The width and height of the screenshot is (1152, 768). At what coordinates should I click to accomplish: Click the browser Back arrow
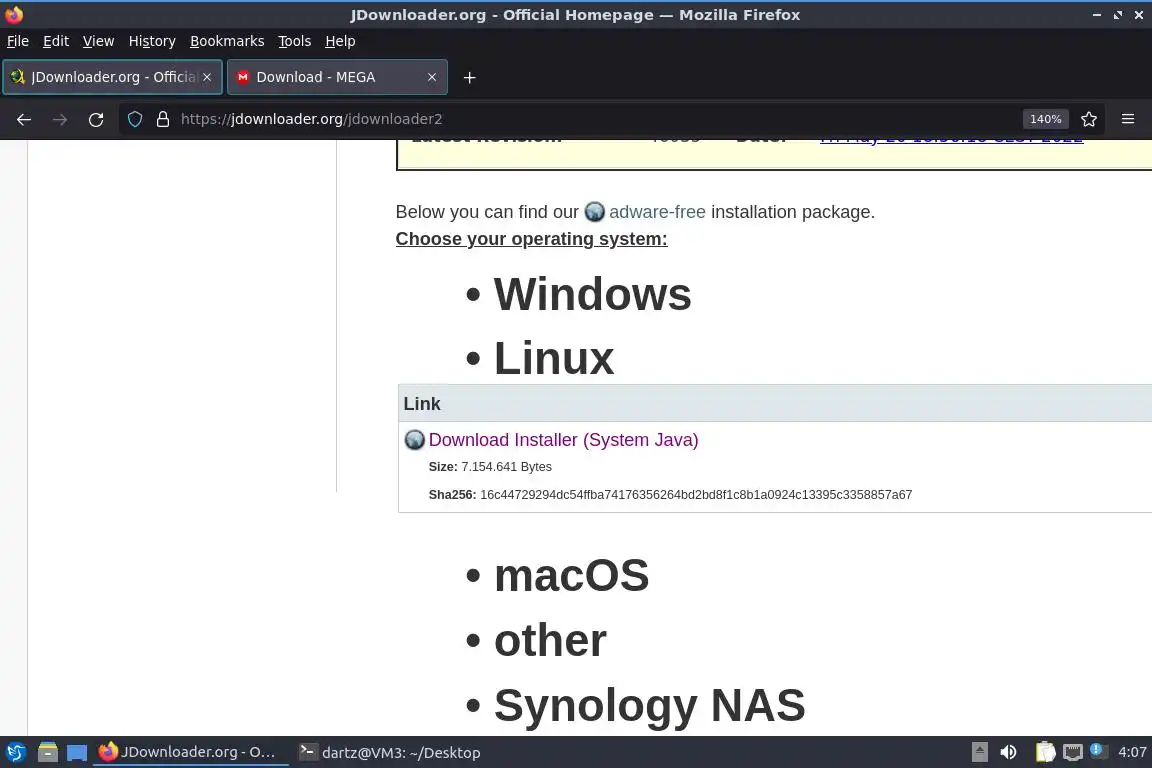24,119
